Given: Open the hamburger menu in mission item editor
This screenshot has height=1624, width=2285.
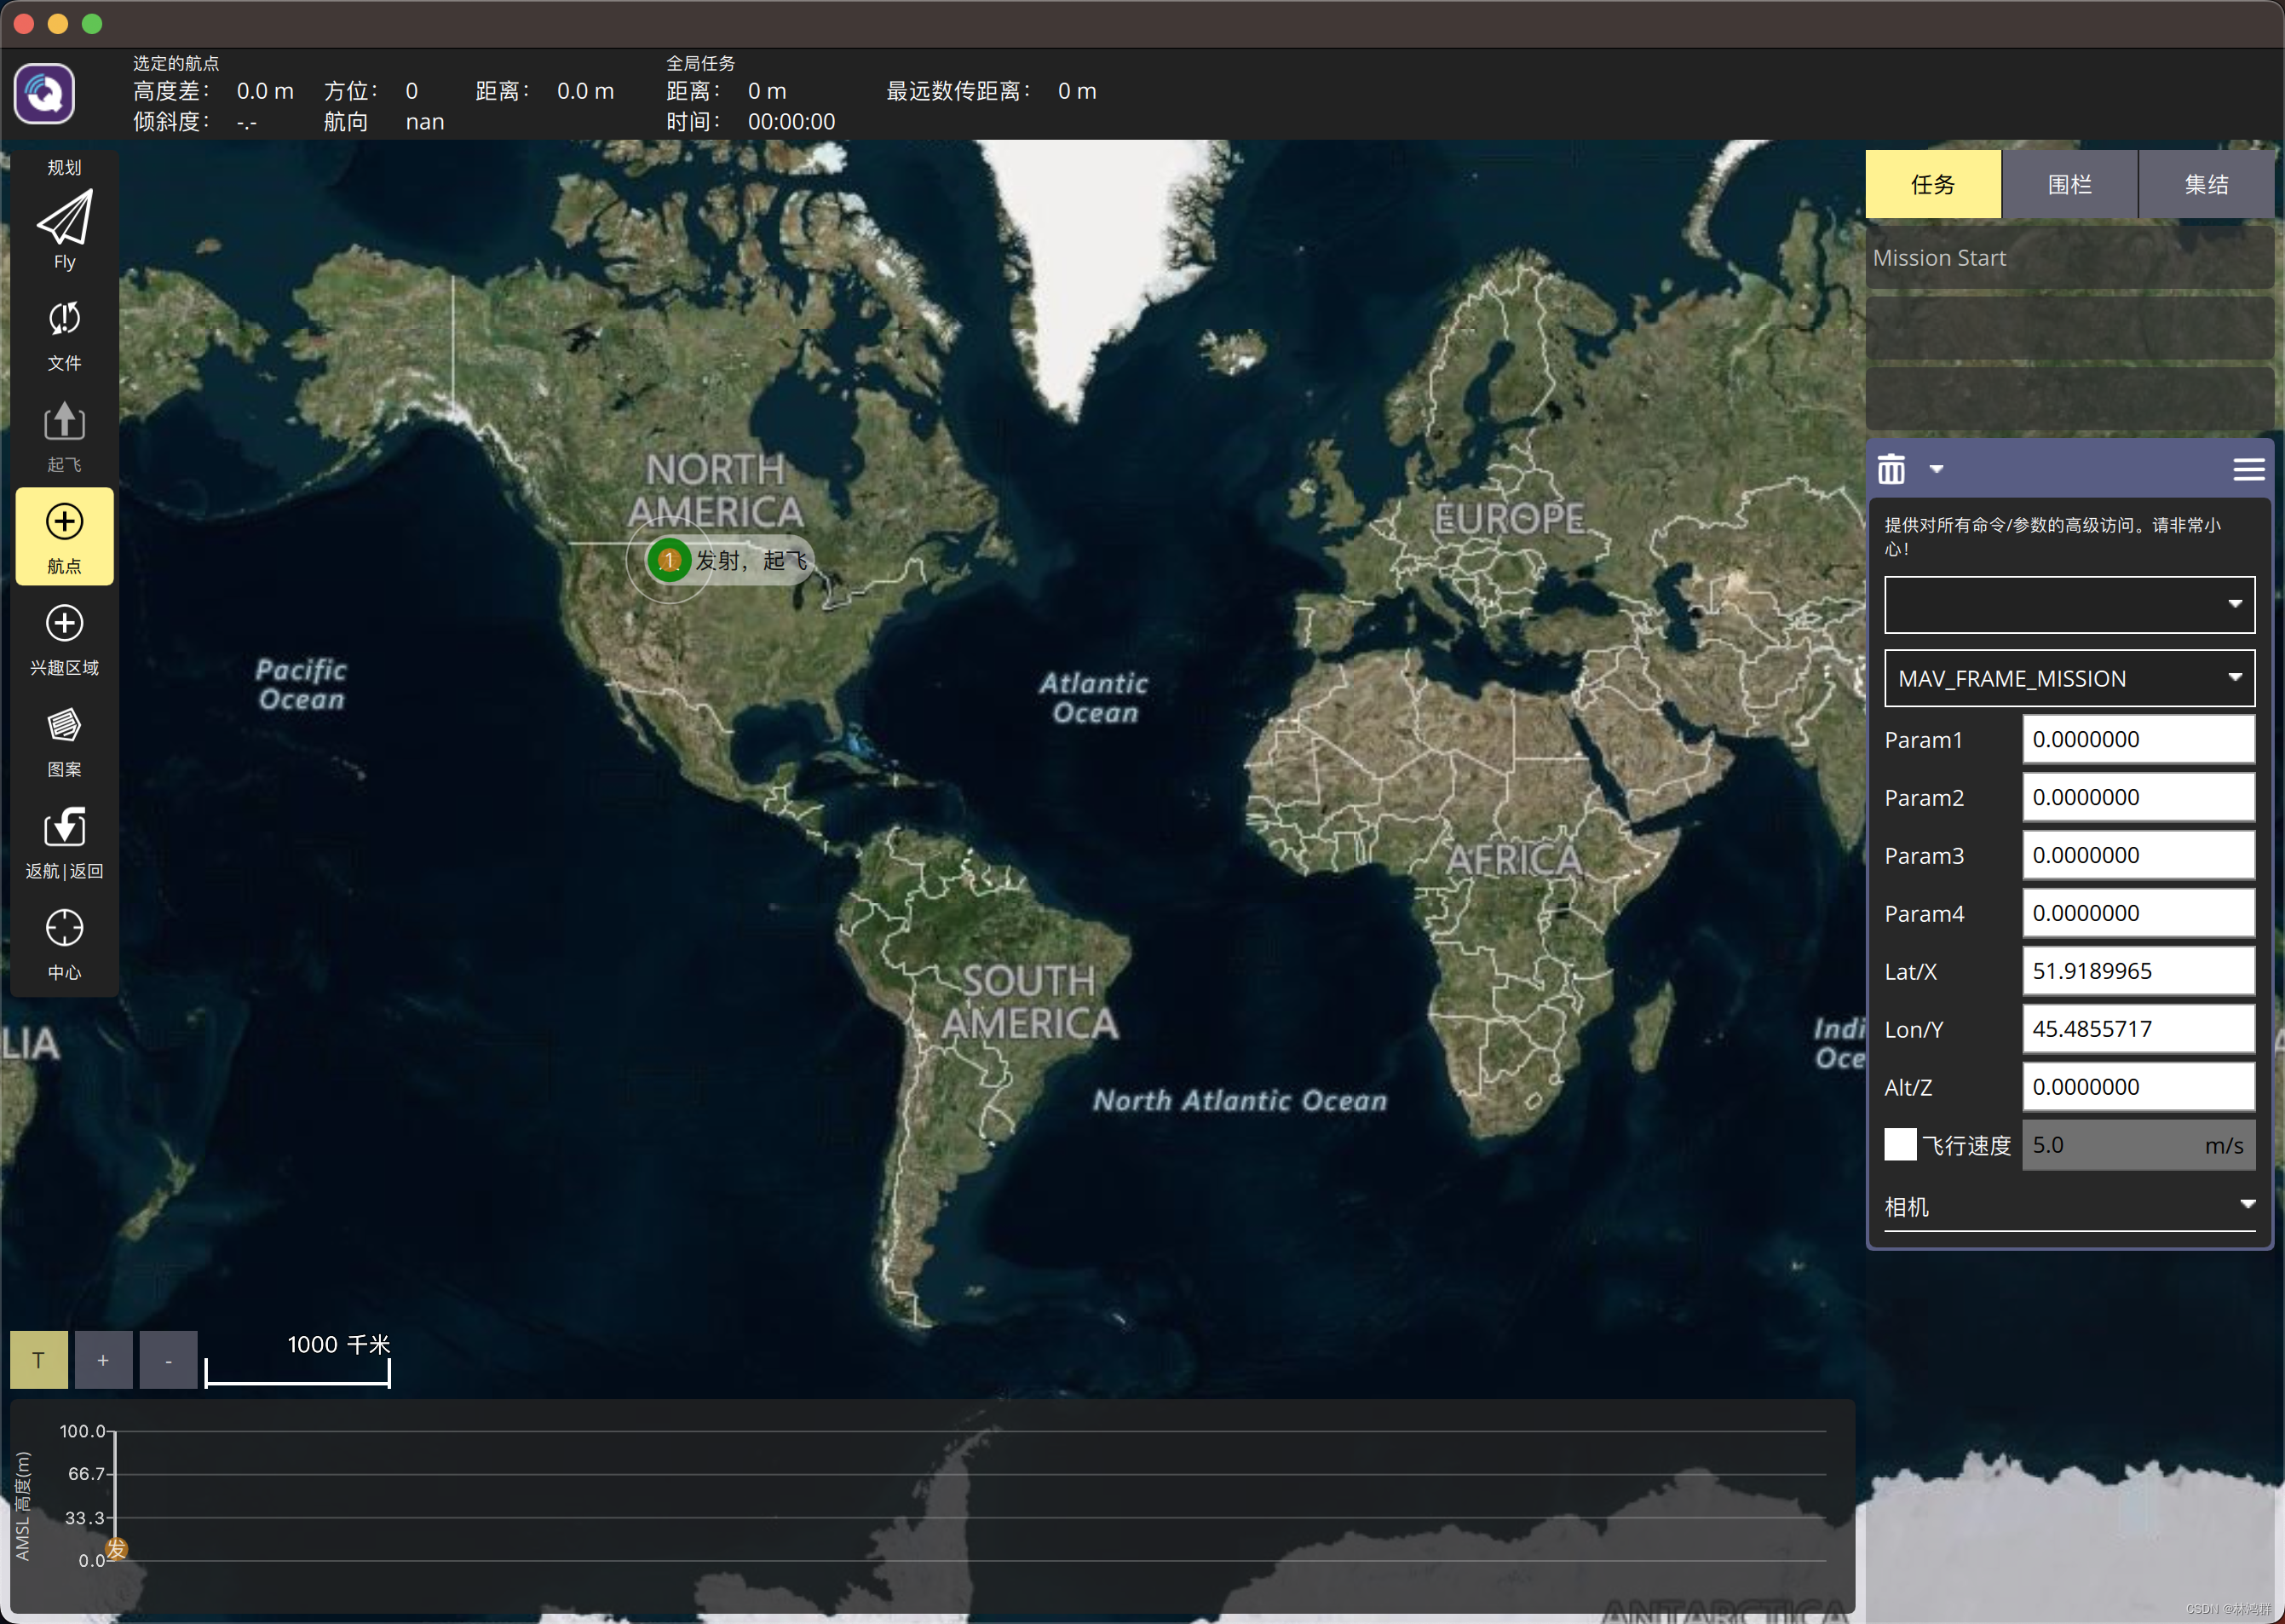Looking at the screenshot, I should (x=2248, y=469).
